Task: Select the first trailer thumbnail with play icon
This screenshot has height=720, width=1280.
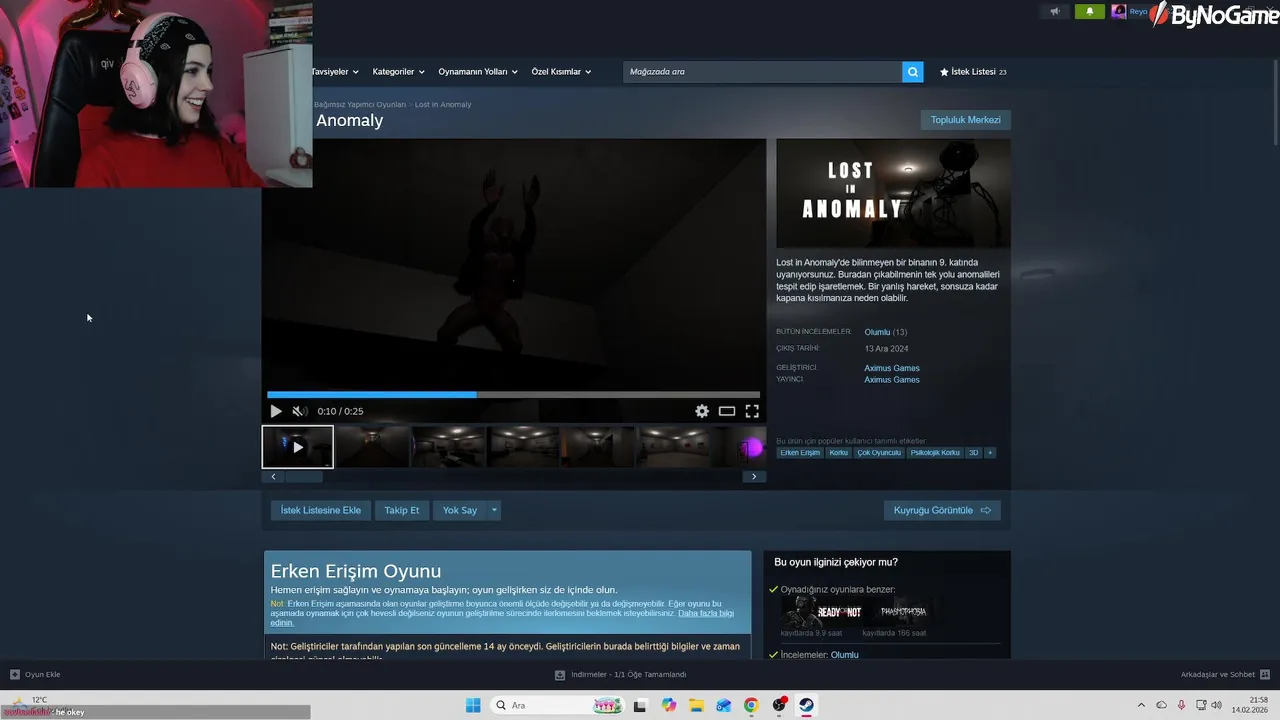Action: [298, 447]
